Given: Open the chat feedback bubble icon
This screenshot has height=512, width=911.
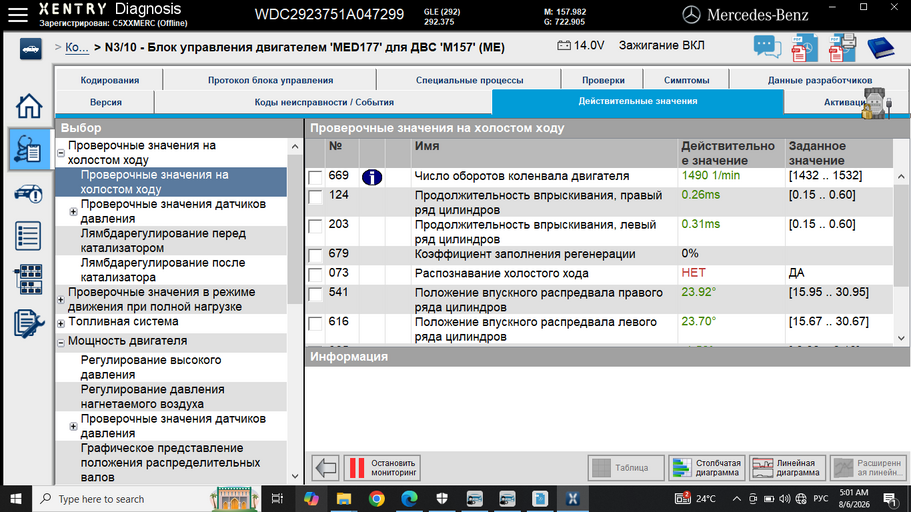Looking at the screenshot, I should pos(767,47).
